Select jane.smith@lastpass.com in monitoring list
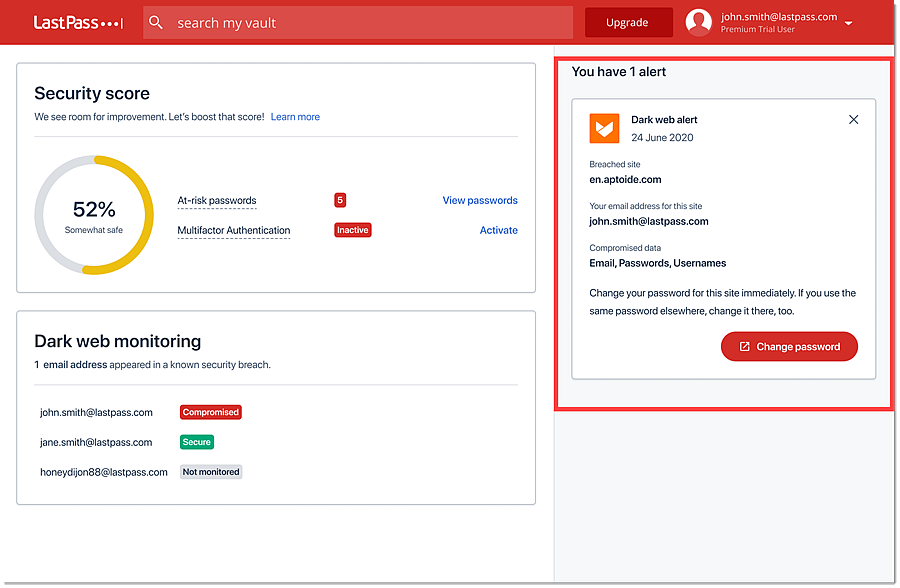The width and height of the screenshot is (900, 588). (96, 442)
